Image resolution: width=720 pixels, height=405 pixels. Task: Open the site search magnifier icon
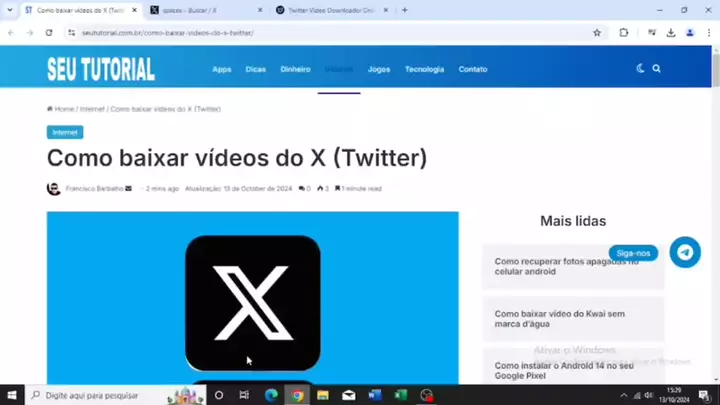[657, 69]
